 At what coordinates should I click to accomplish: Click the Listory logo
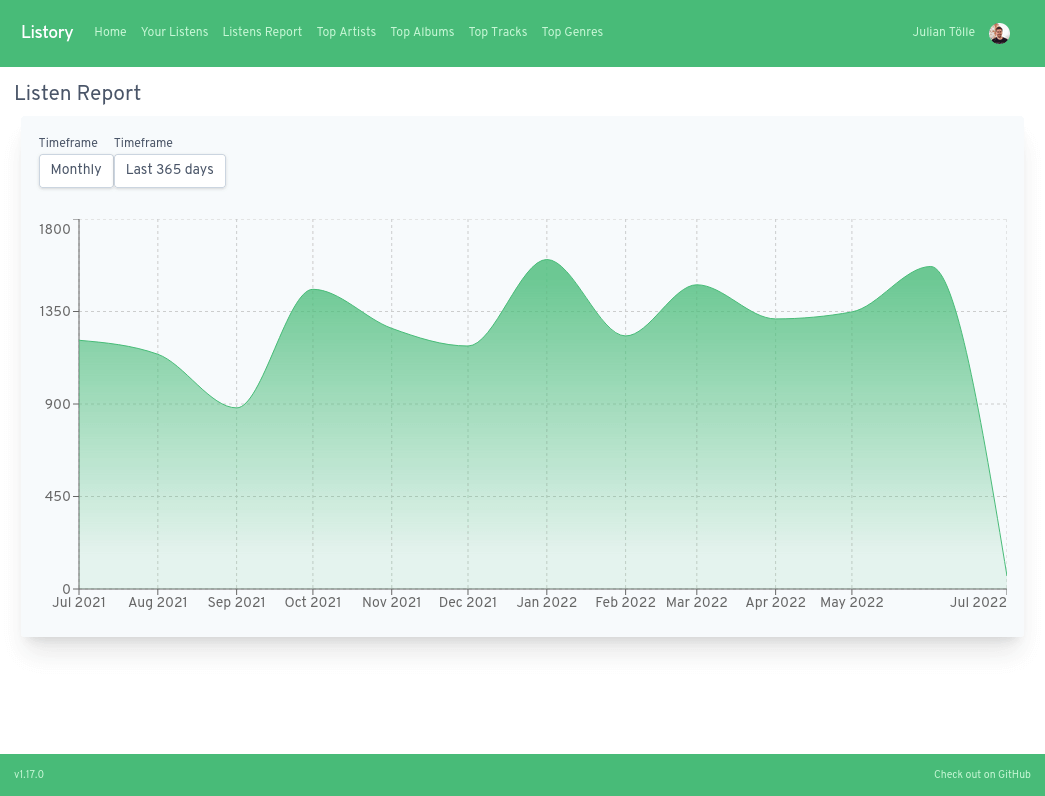point(47,32)
